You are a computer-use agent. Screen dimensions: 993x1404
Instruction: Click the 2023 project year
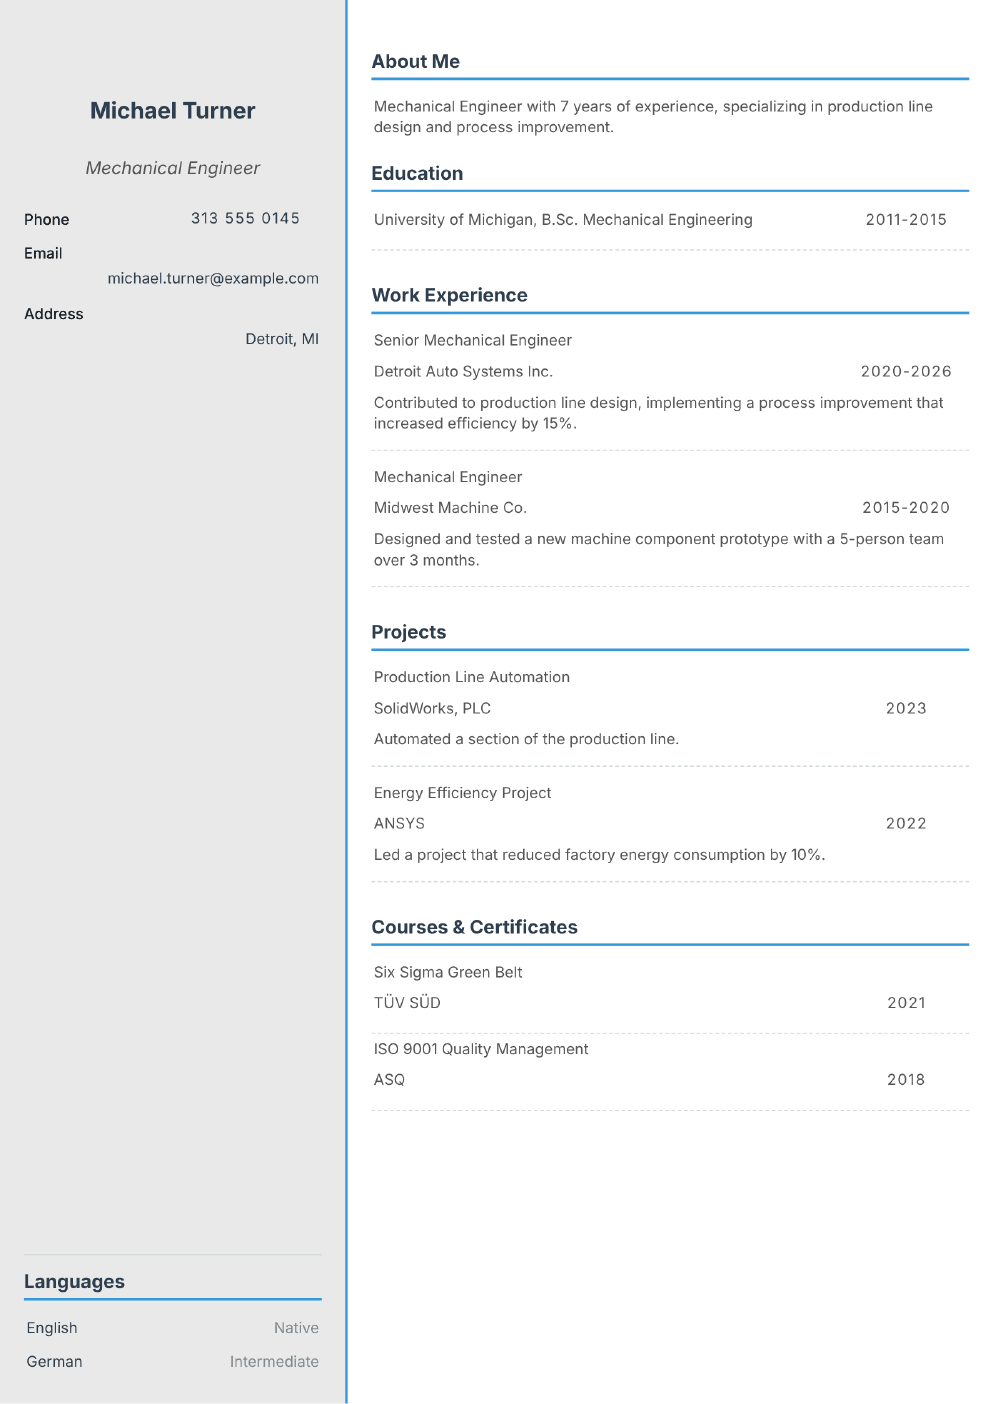[x=906, y=708]
